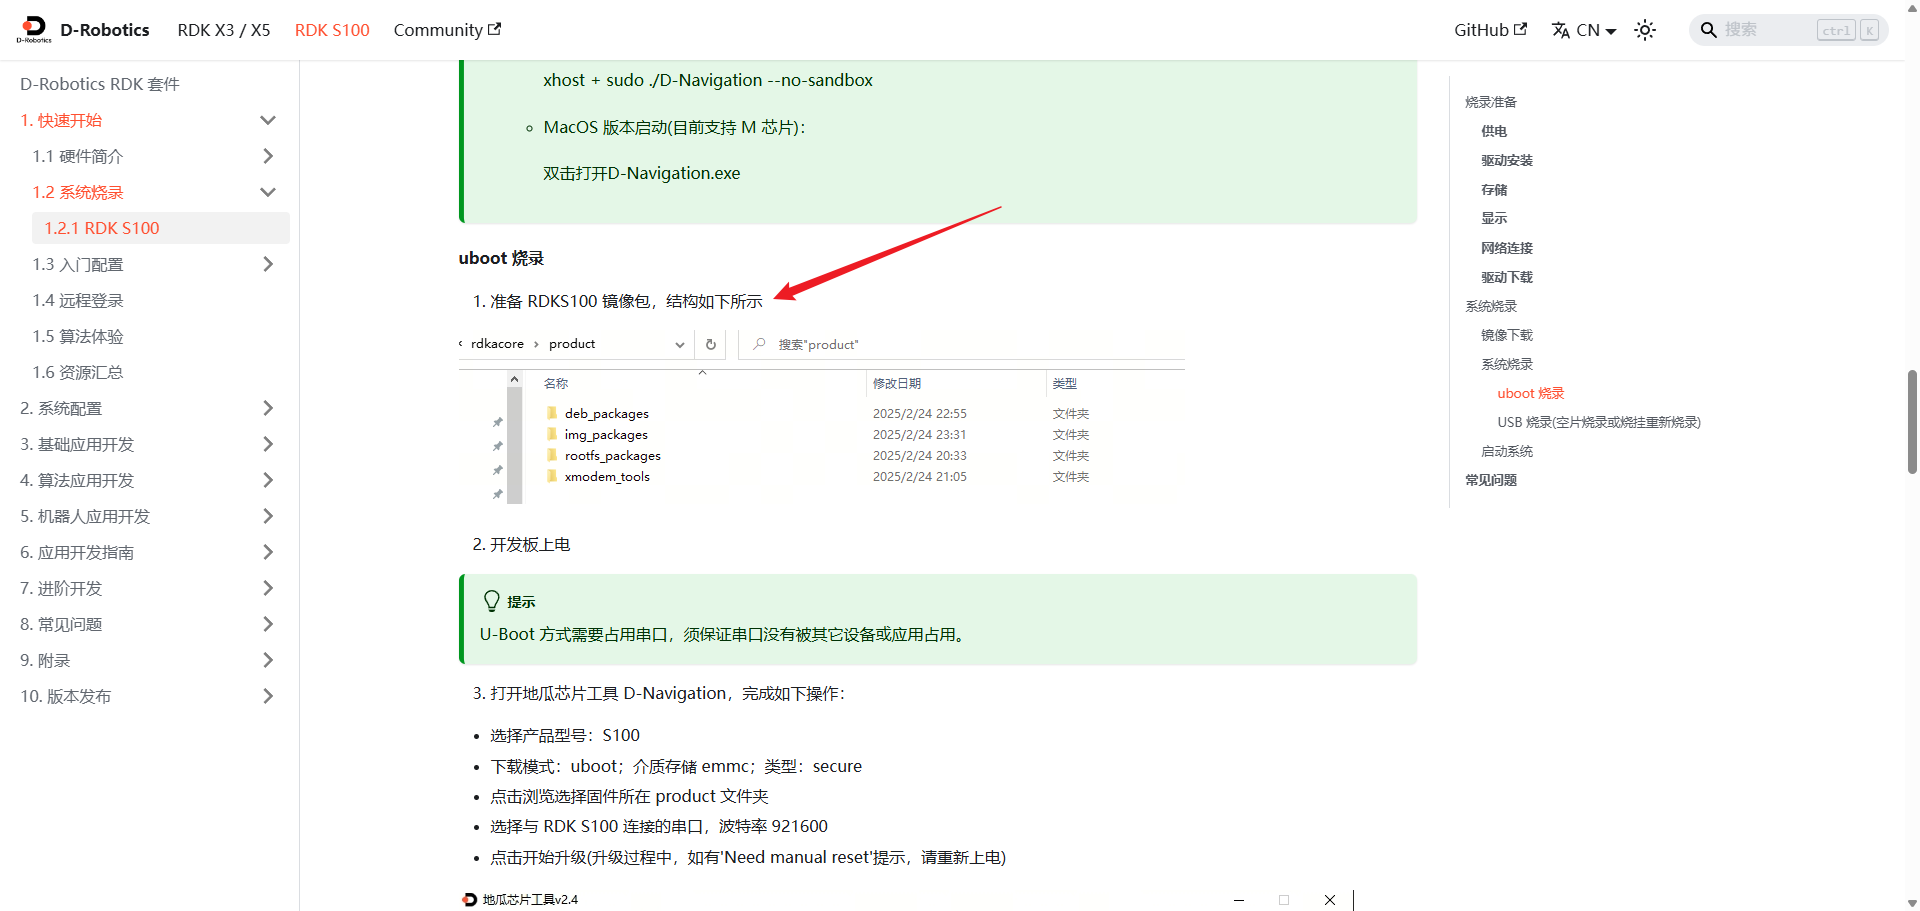The image size is (1920, 911).
Task: Jump to 镜像下载 in table of contents
Action: [x=1507, y=335]
